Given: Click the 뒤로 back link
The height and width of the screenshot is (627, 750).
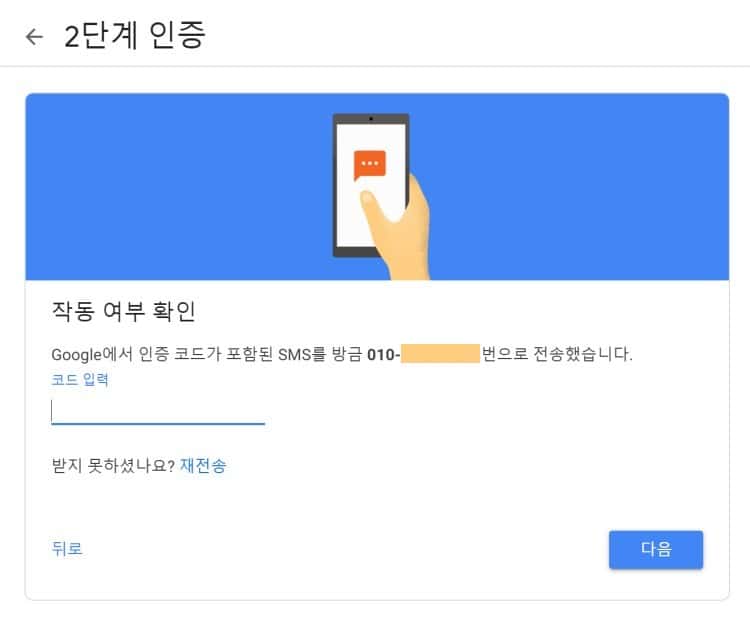Looking at the screenshot, I should click(67, 548).
